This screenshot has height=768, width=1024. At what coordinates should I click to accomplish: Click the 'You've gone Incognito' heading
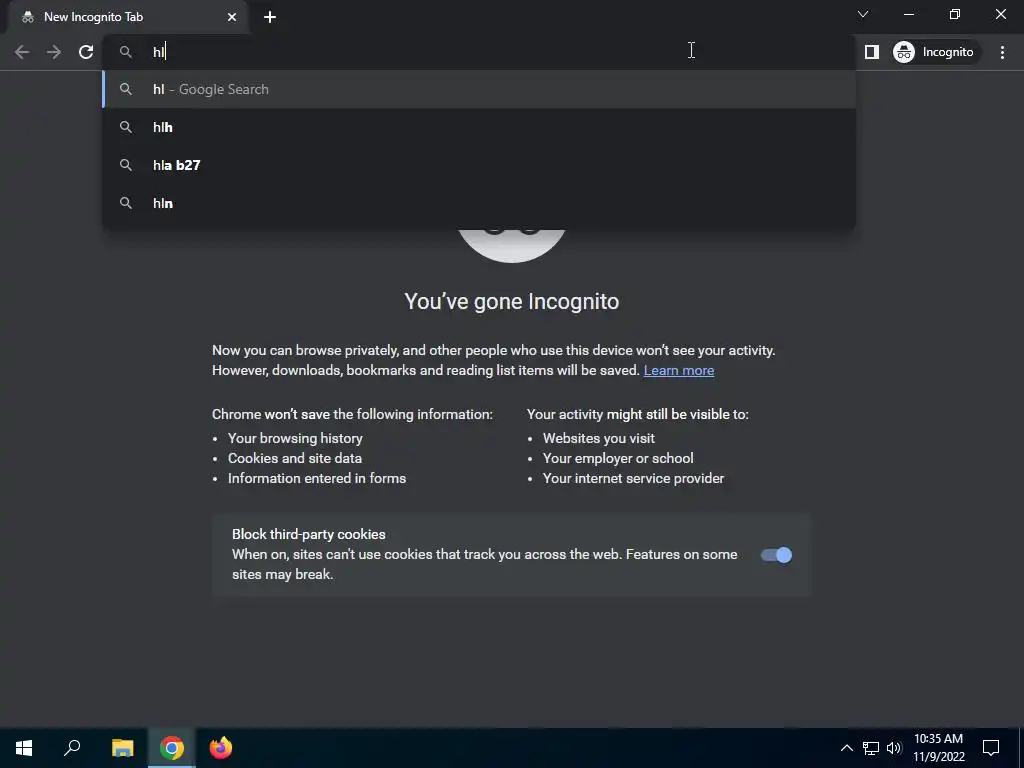click(511, 301)
